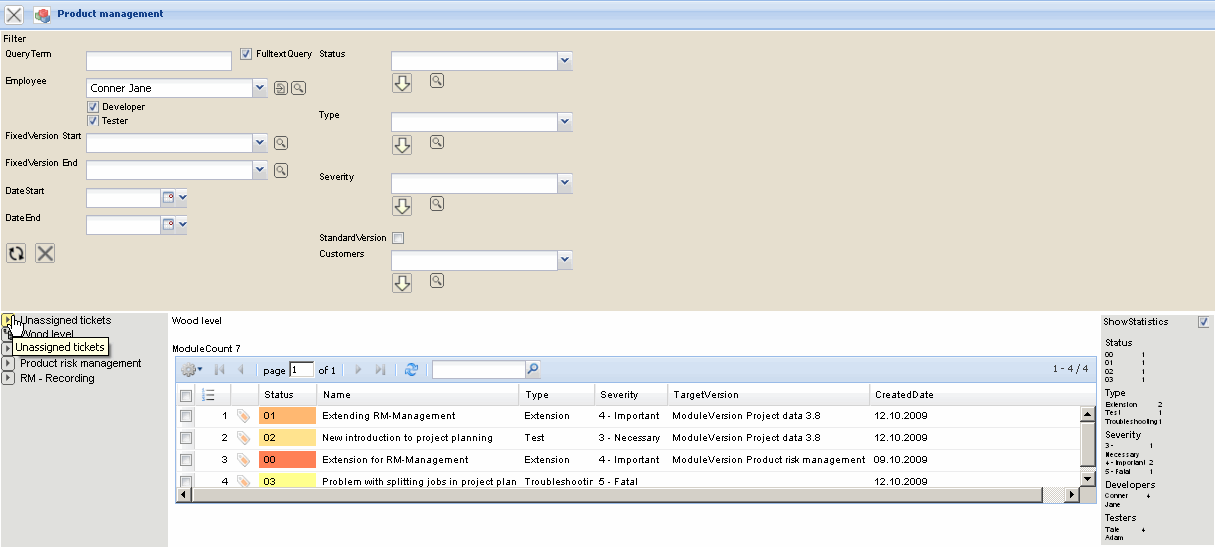Click the refresh filter icon button
The width and height of the screenshot is (1215, 547).
click(16, 253)
